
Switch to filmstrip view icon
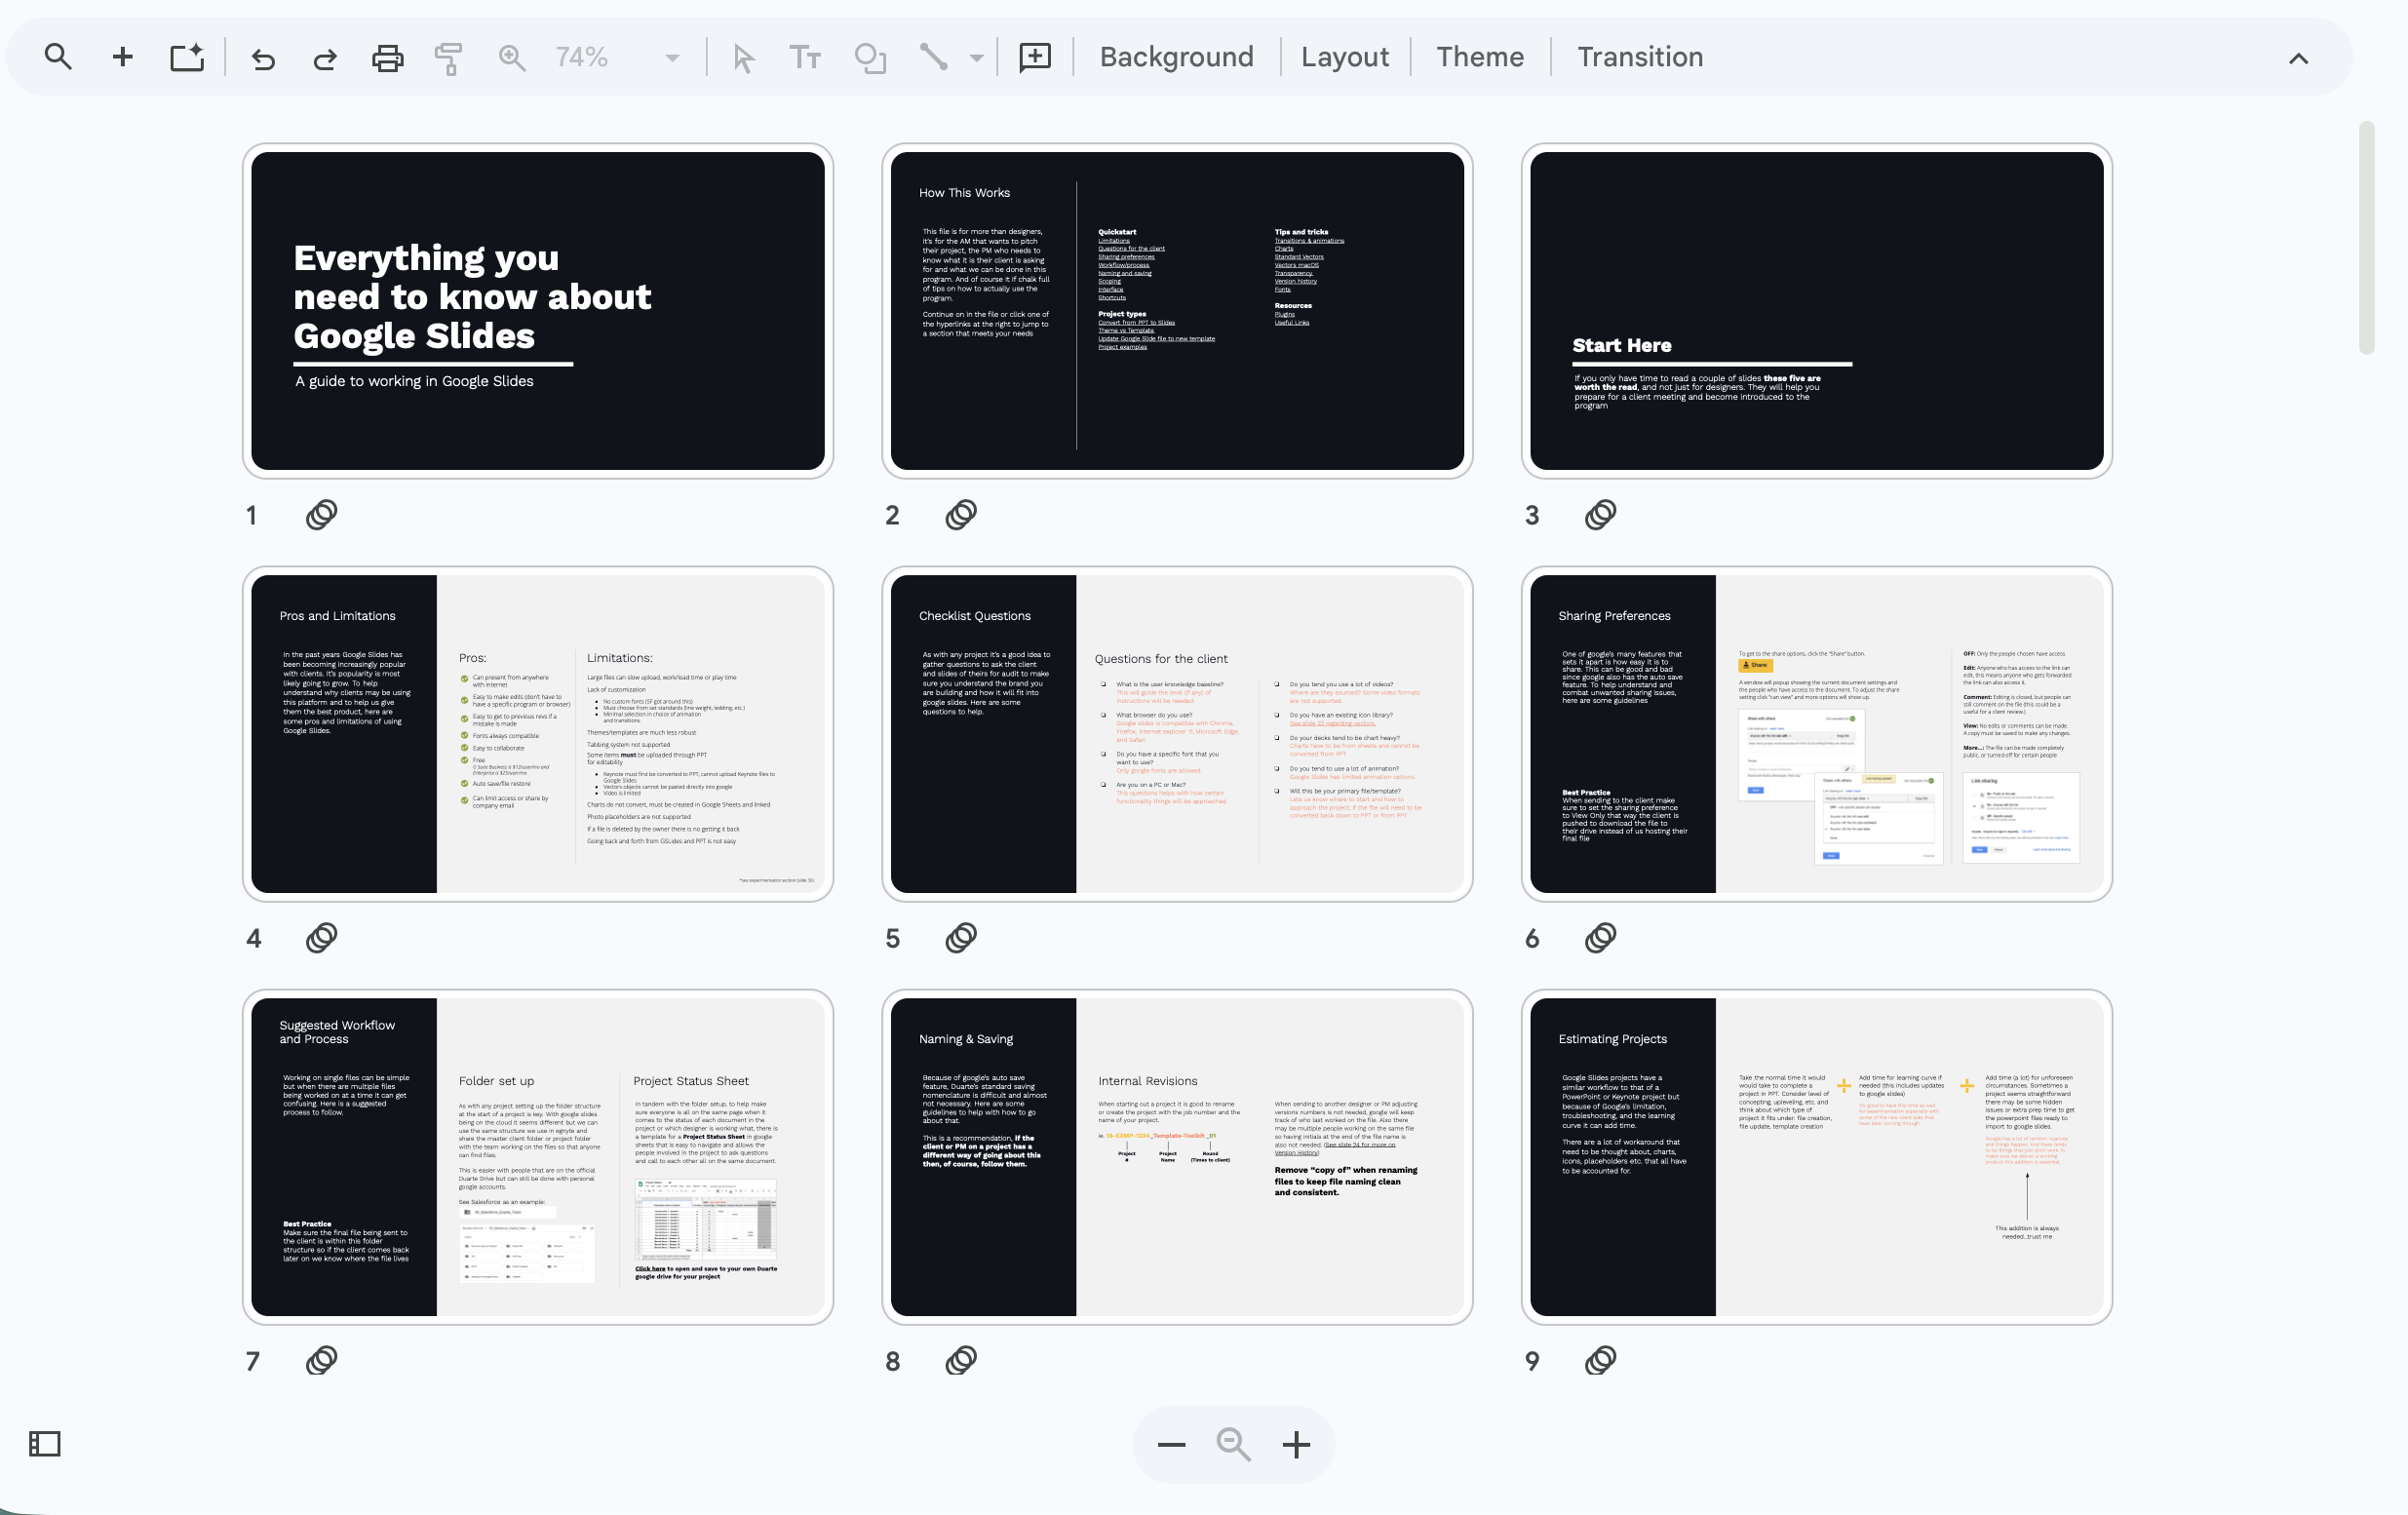[45, 1444]
